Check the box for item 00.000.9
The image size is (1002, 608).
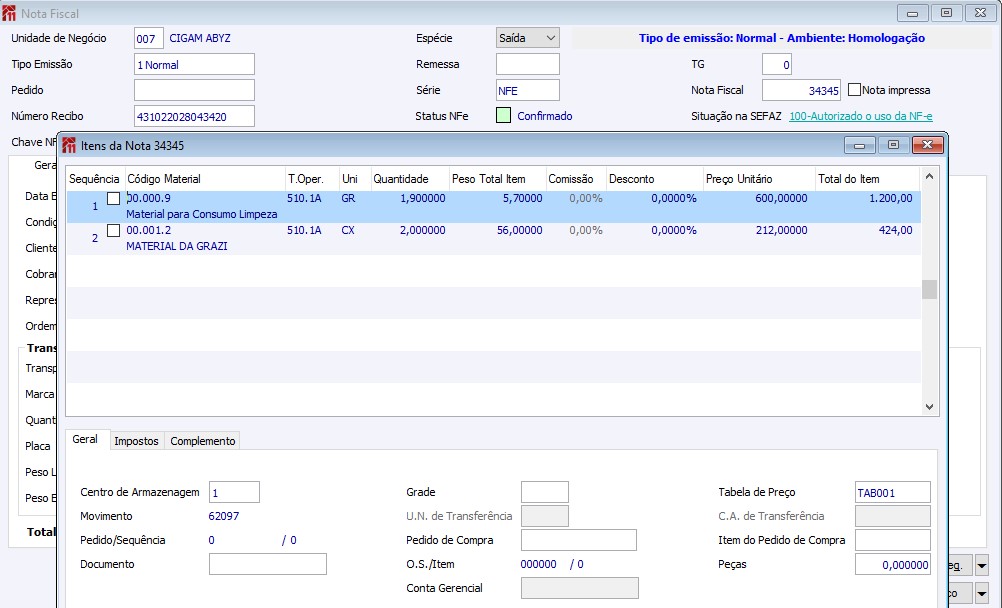[114, 198]
